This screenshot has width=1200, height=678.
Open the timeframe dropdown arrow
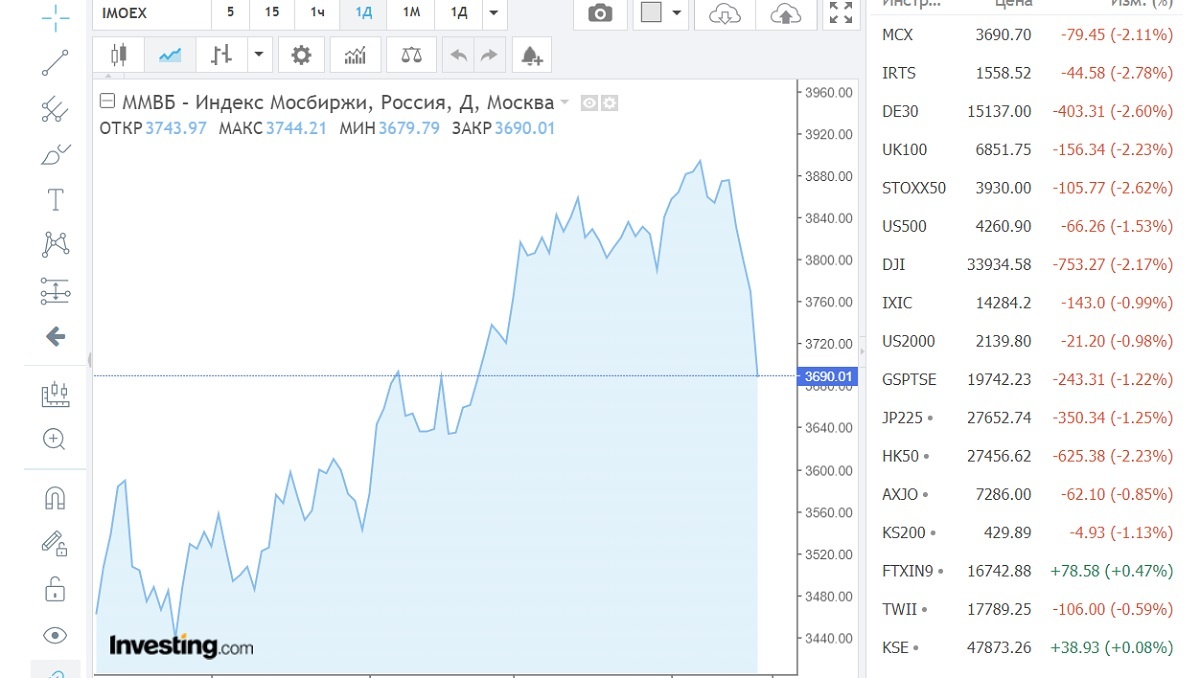(493, 13)
